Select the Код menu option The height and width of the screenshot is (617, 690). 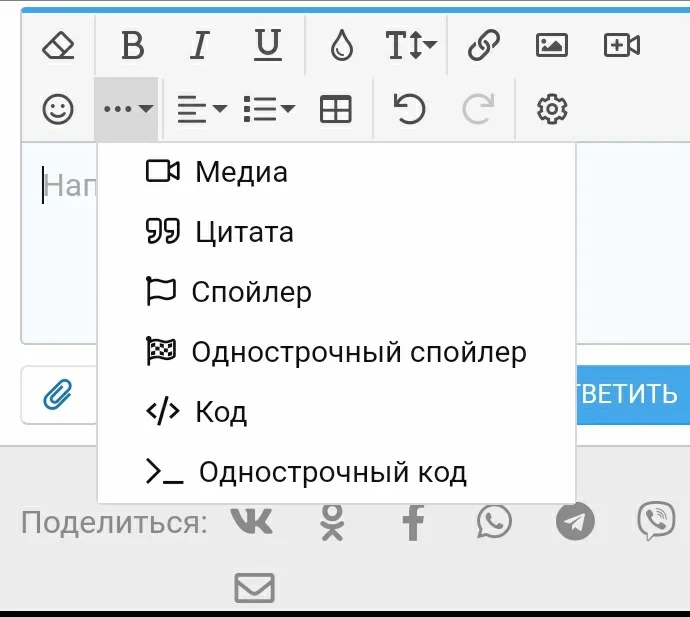(221, 412)
